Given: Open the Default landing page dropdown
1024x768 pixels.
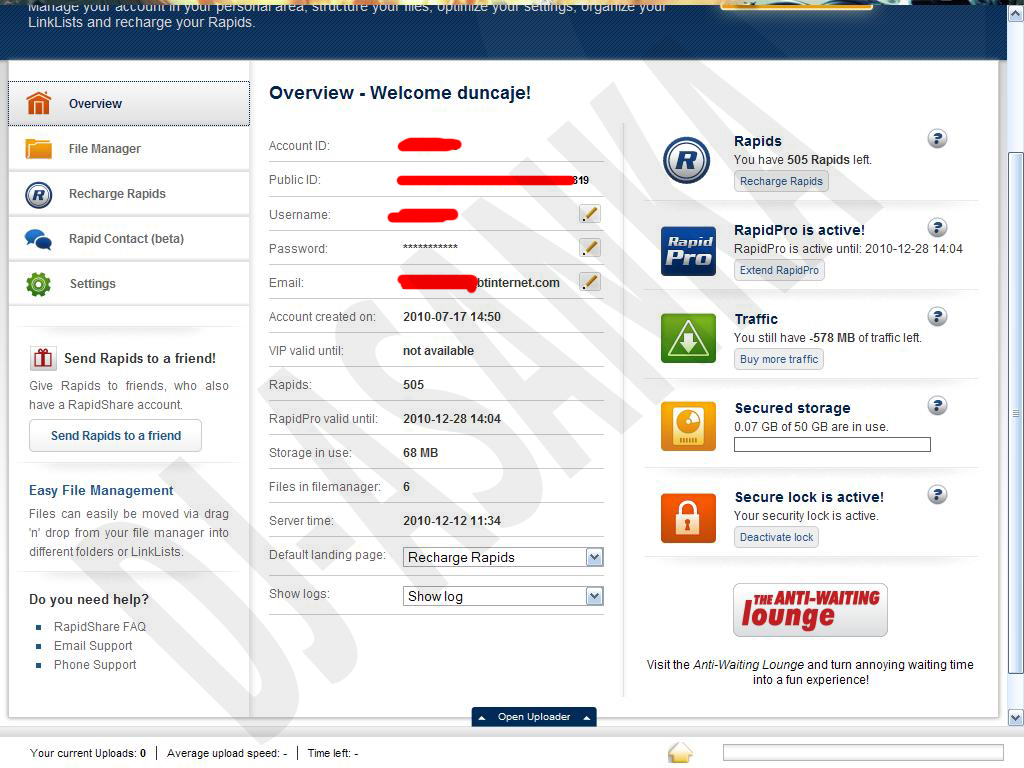Looking at the screenshot, I should [503, 557].
